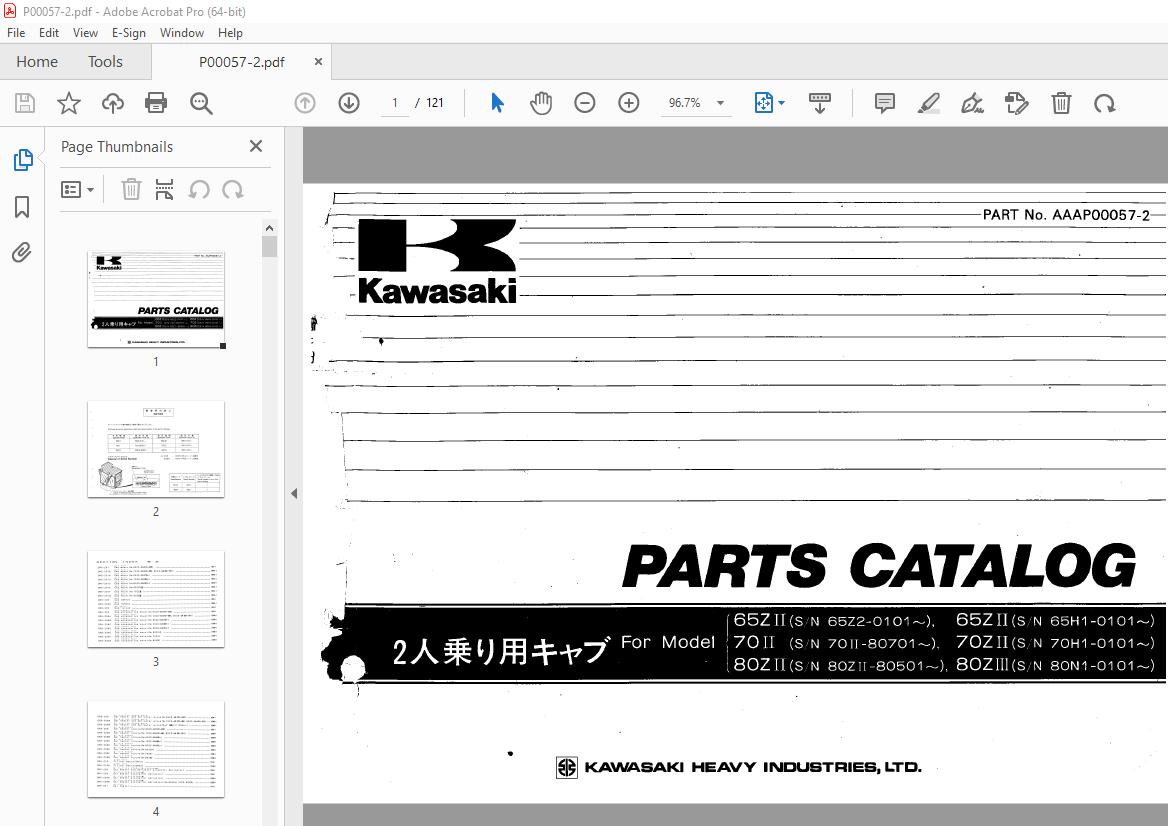Click the thumbnails panel scrollbar handle
This screenshot has height=826, width=1168.
270,247
